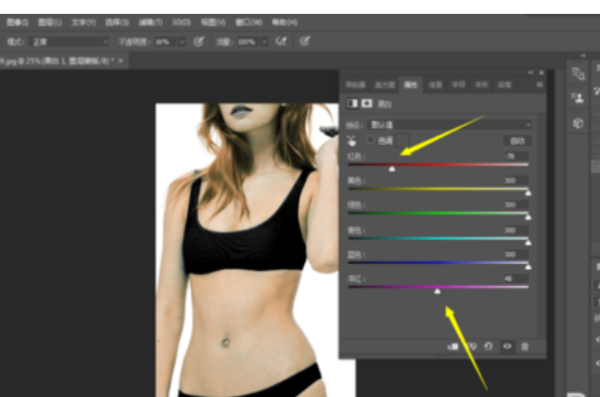The image size is (600, 397).
Task: Open the 3D cube panel icon in the dock
Action: pyautogui.click(x=578, y=123)
